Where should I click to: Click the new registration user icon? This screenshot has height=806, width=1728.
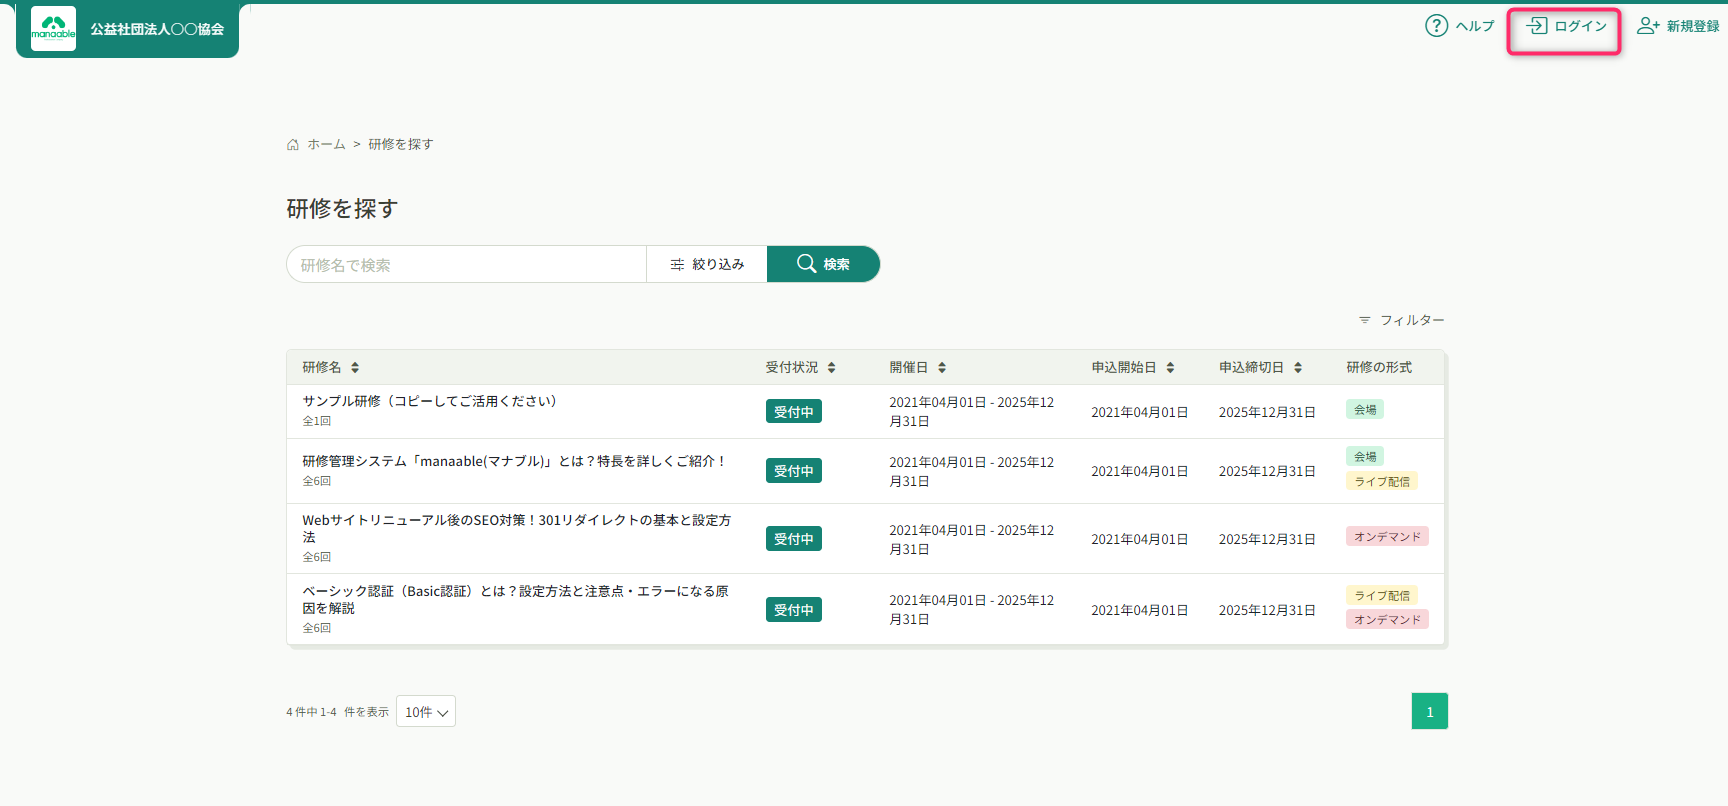tap(1647, 26)
